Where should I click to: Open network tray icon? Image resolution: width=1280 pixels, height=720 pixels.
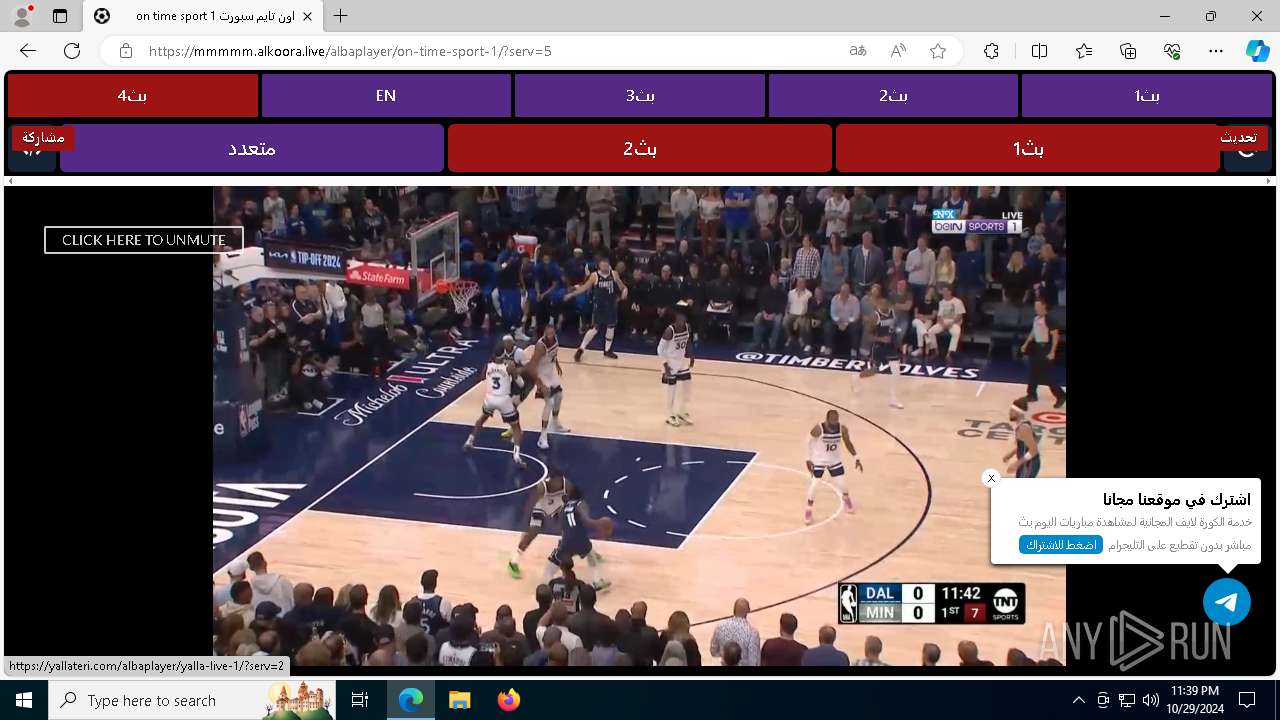[x=1126, y=700]
